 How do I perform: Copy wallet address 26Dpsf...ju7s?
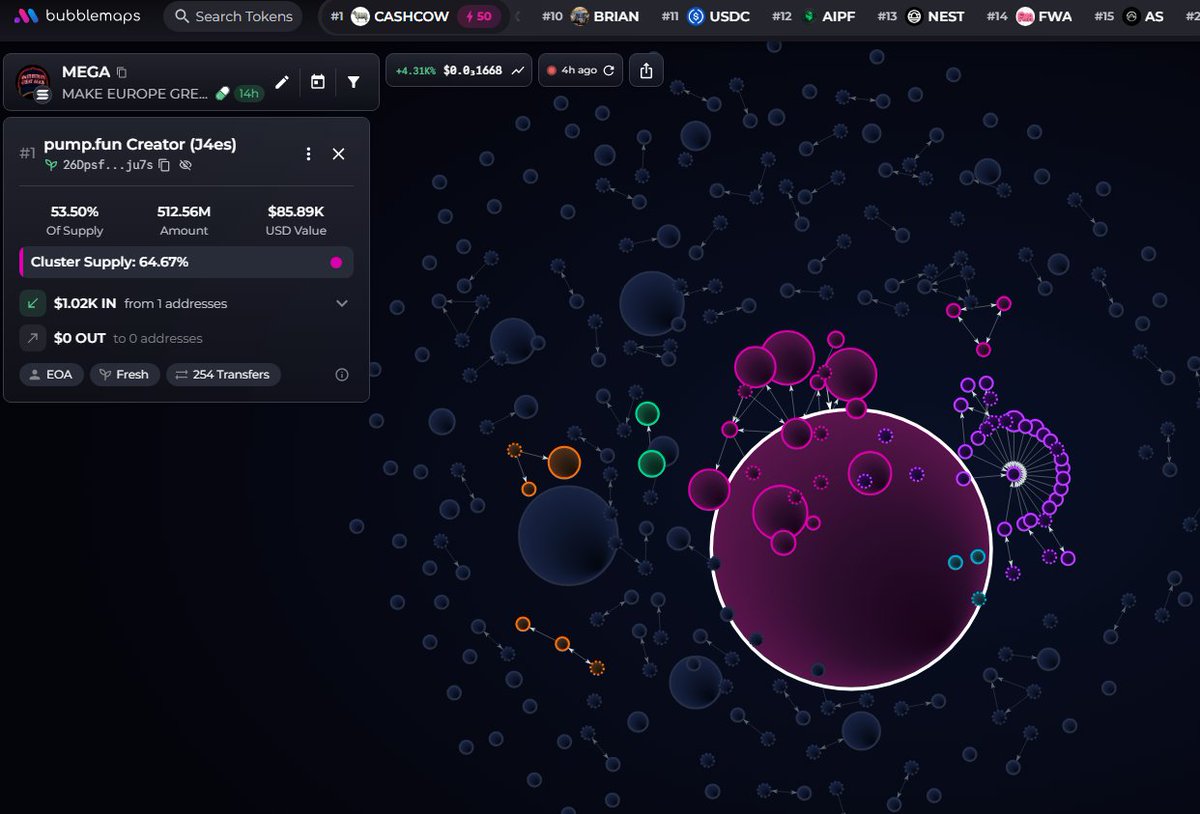coord(165,165)
